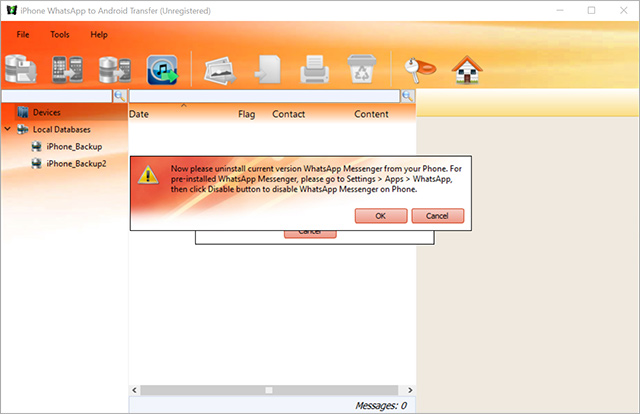Open the Help menu
The image size is (640, 414).
[x=99, y=34]
